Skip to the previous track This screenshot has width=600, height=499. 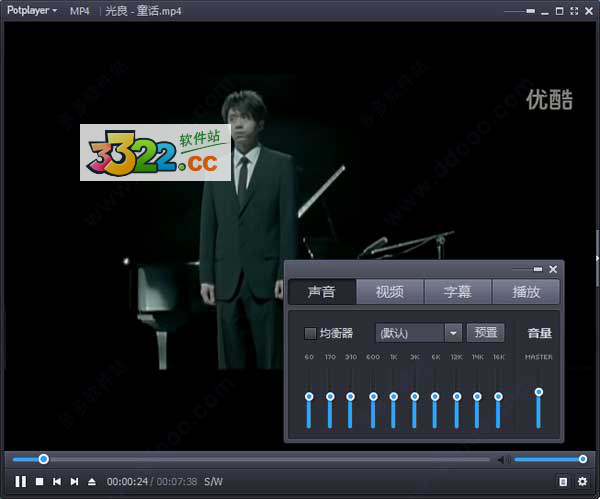57,481
